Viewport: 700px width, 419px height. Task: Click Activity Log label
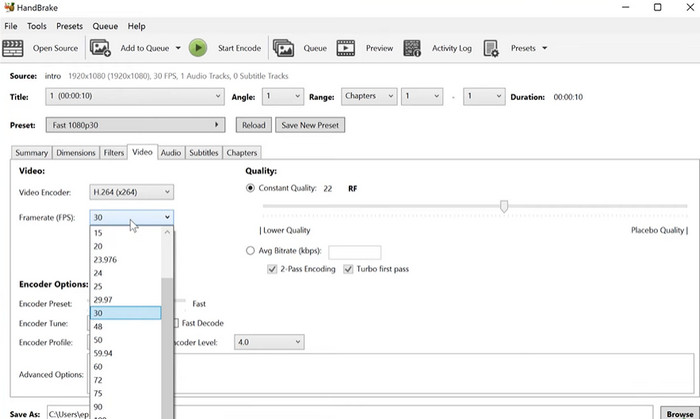point(451,48)
